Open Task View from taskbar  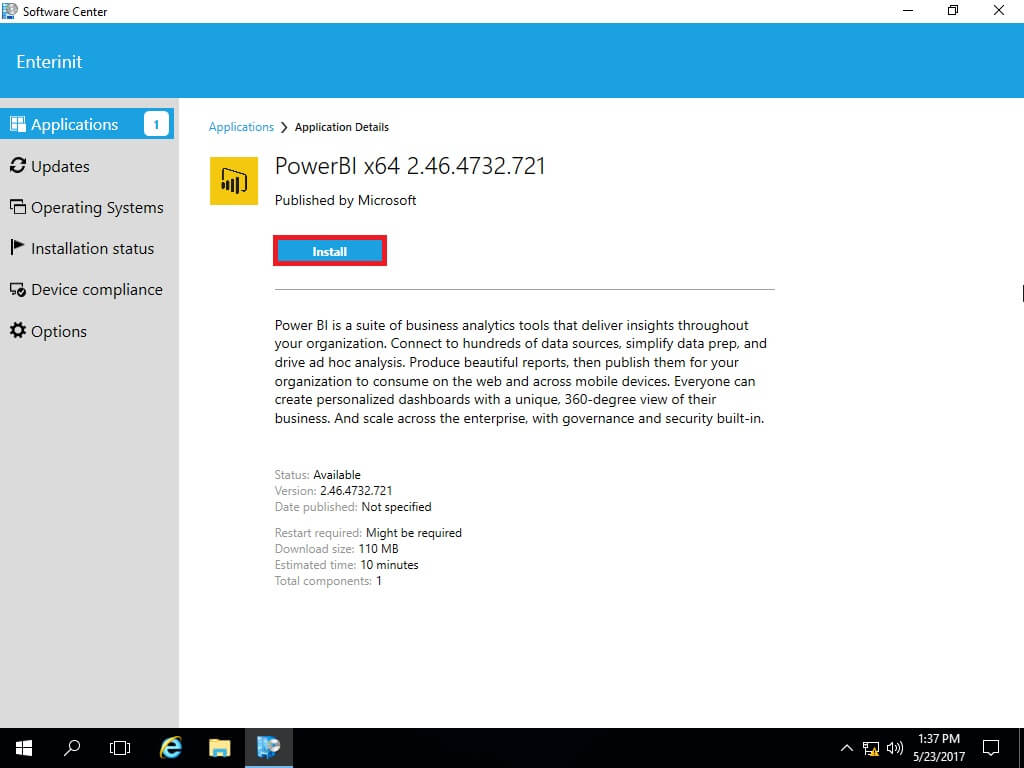(x=120, y=748)
